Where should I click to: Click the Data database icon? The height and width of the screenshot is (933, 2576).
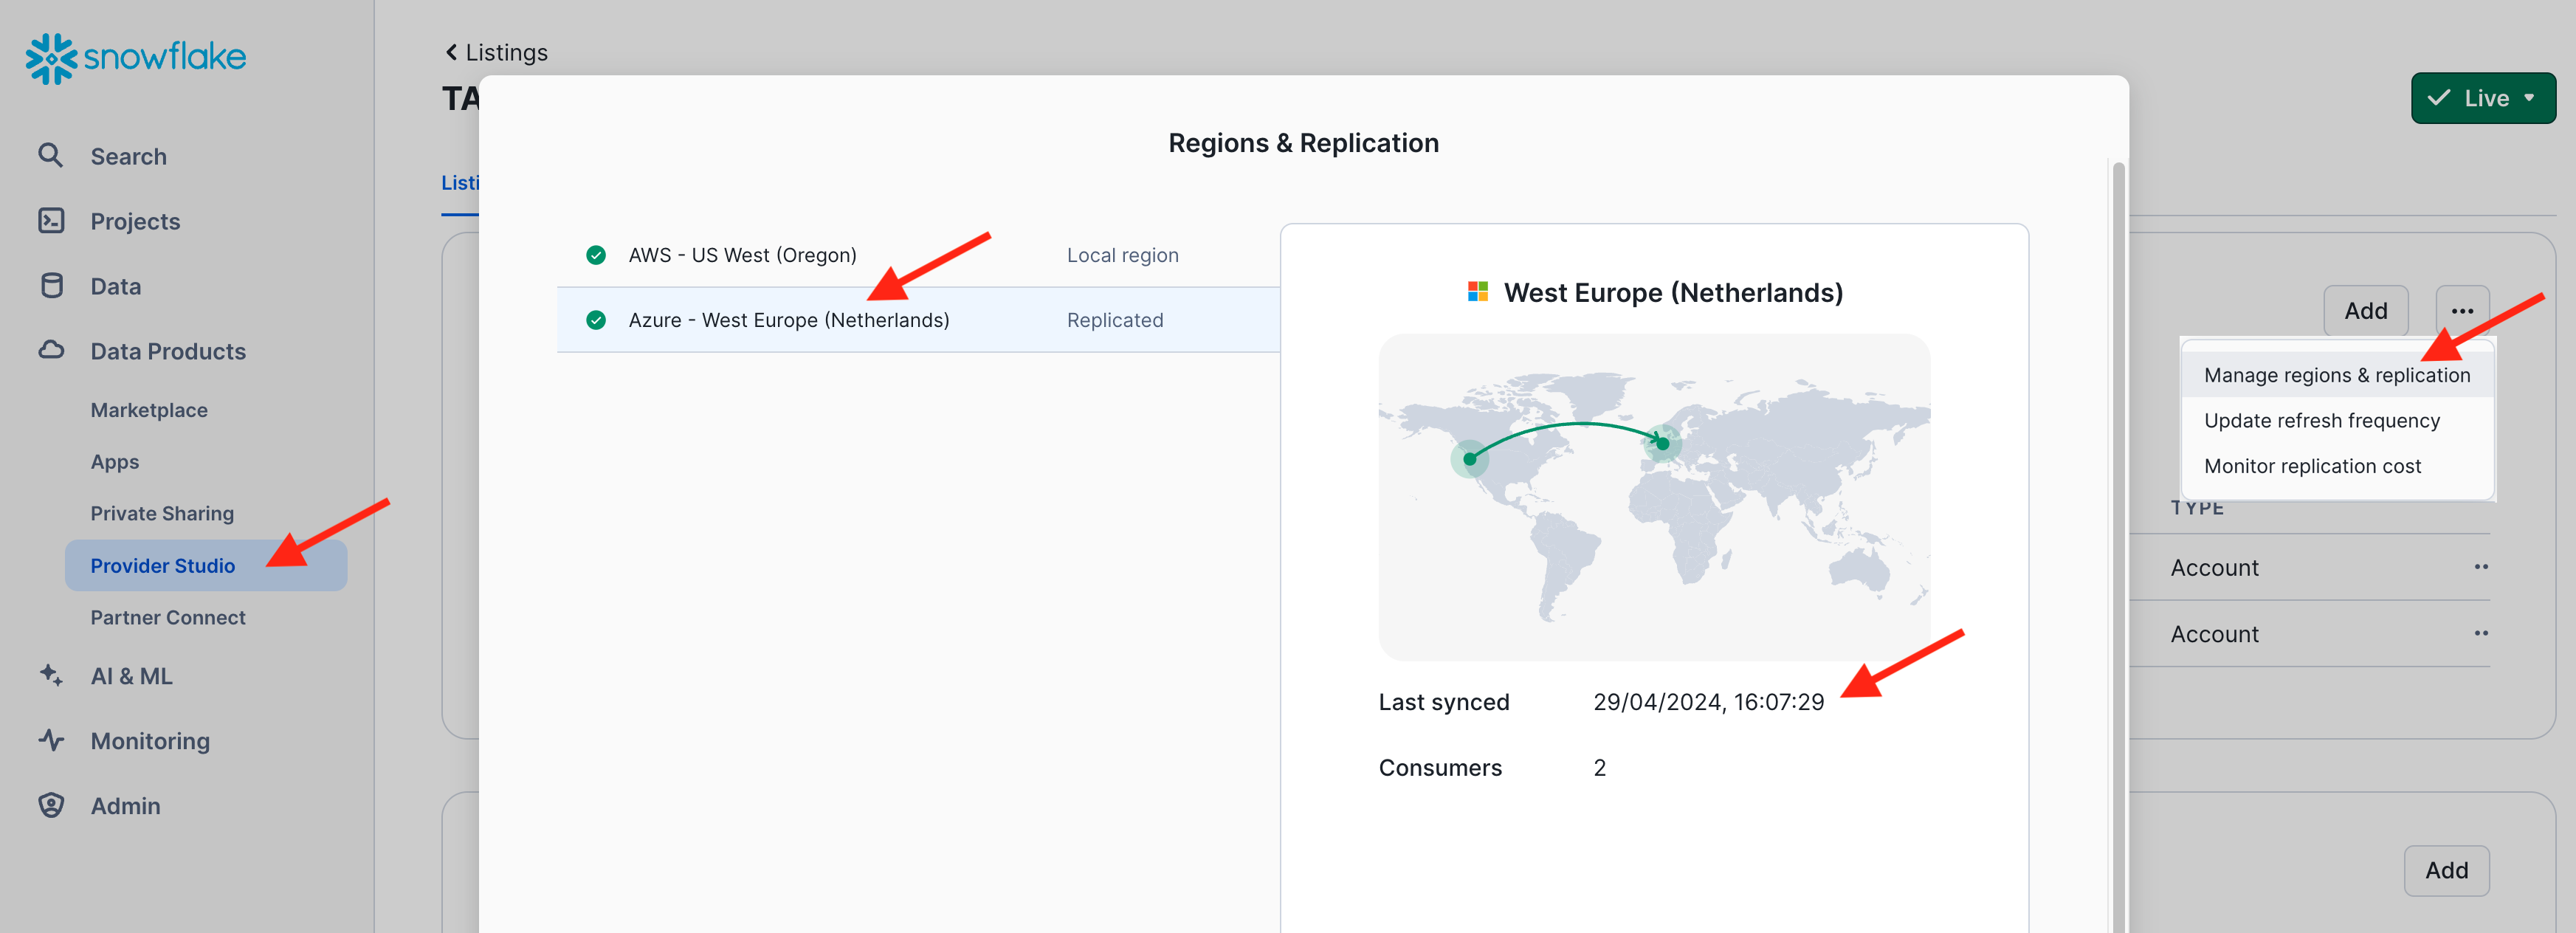pyautogui.click(x=51, y=286)
